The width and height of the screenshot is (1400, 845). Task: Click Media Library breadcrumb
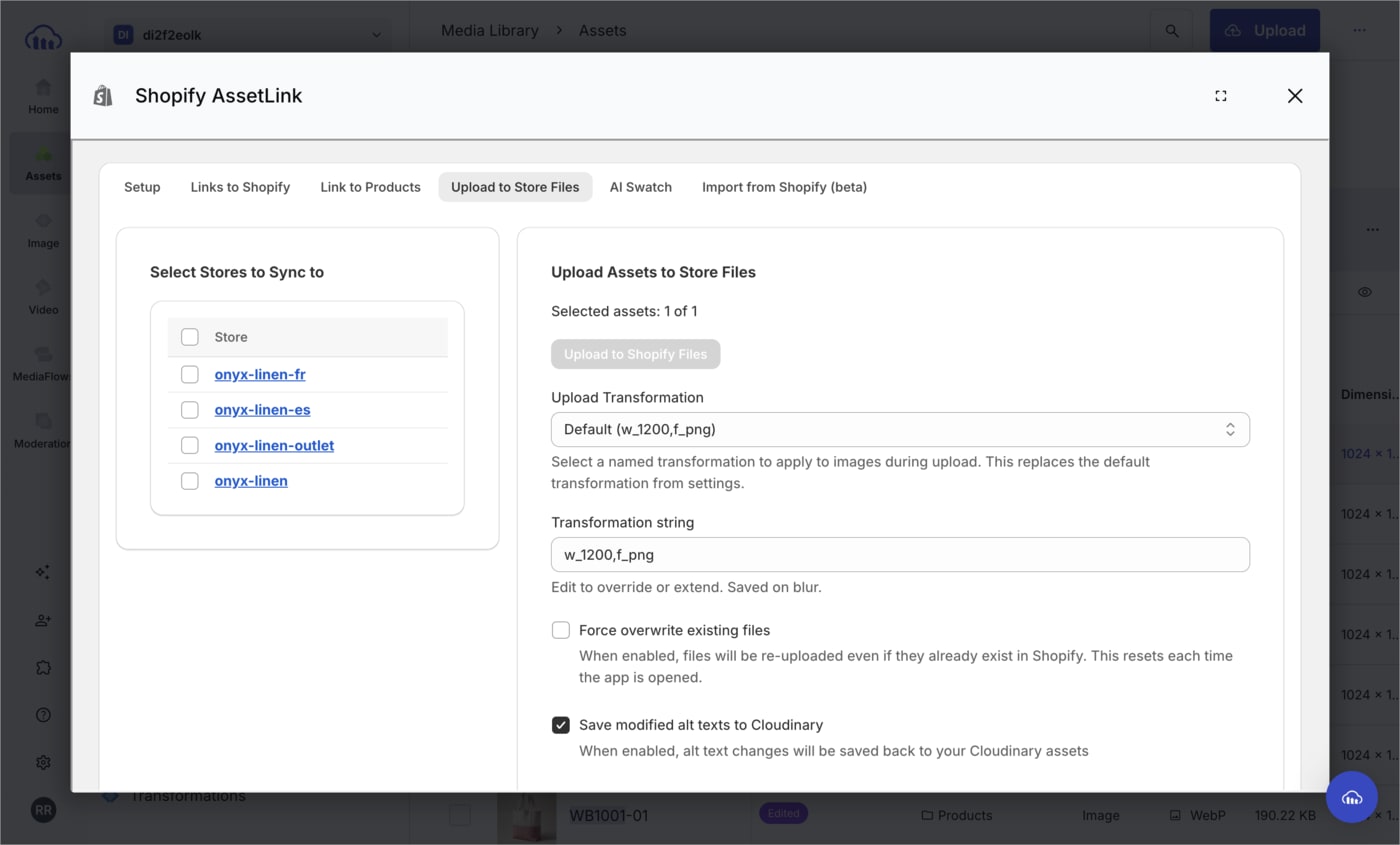coord(490,31)
